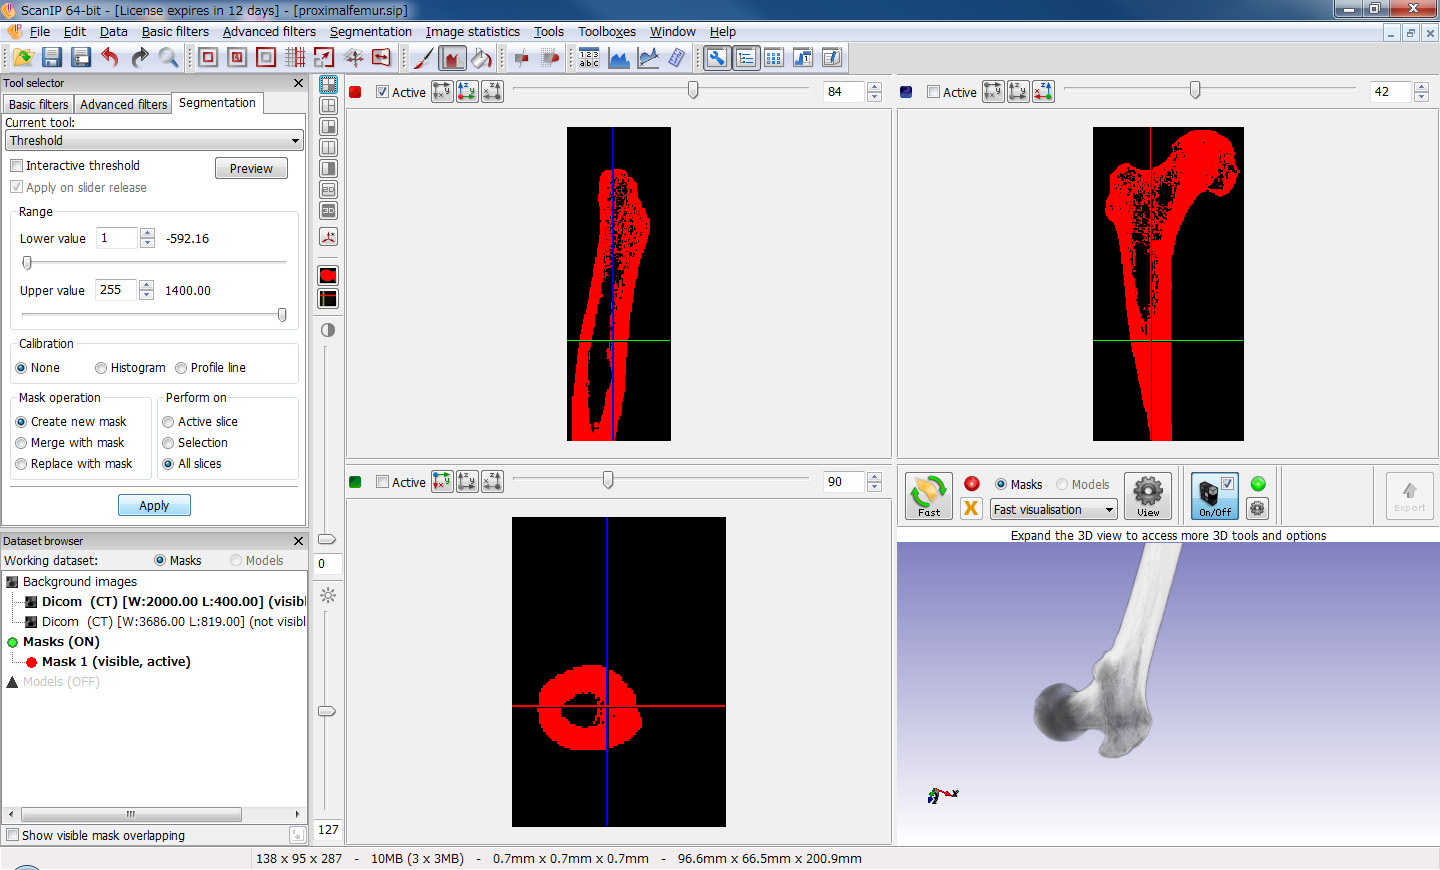Screen dimensions: 1440x870
Task: Switch to the 2D only view layout
Action: point(328,189)
